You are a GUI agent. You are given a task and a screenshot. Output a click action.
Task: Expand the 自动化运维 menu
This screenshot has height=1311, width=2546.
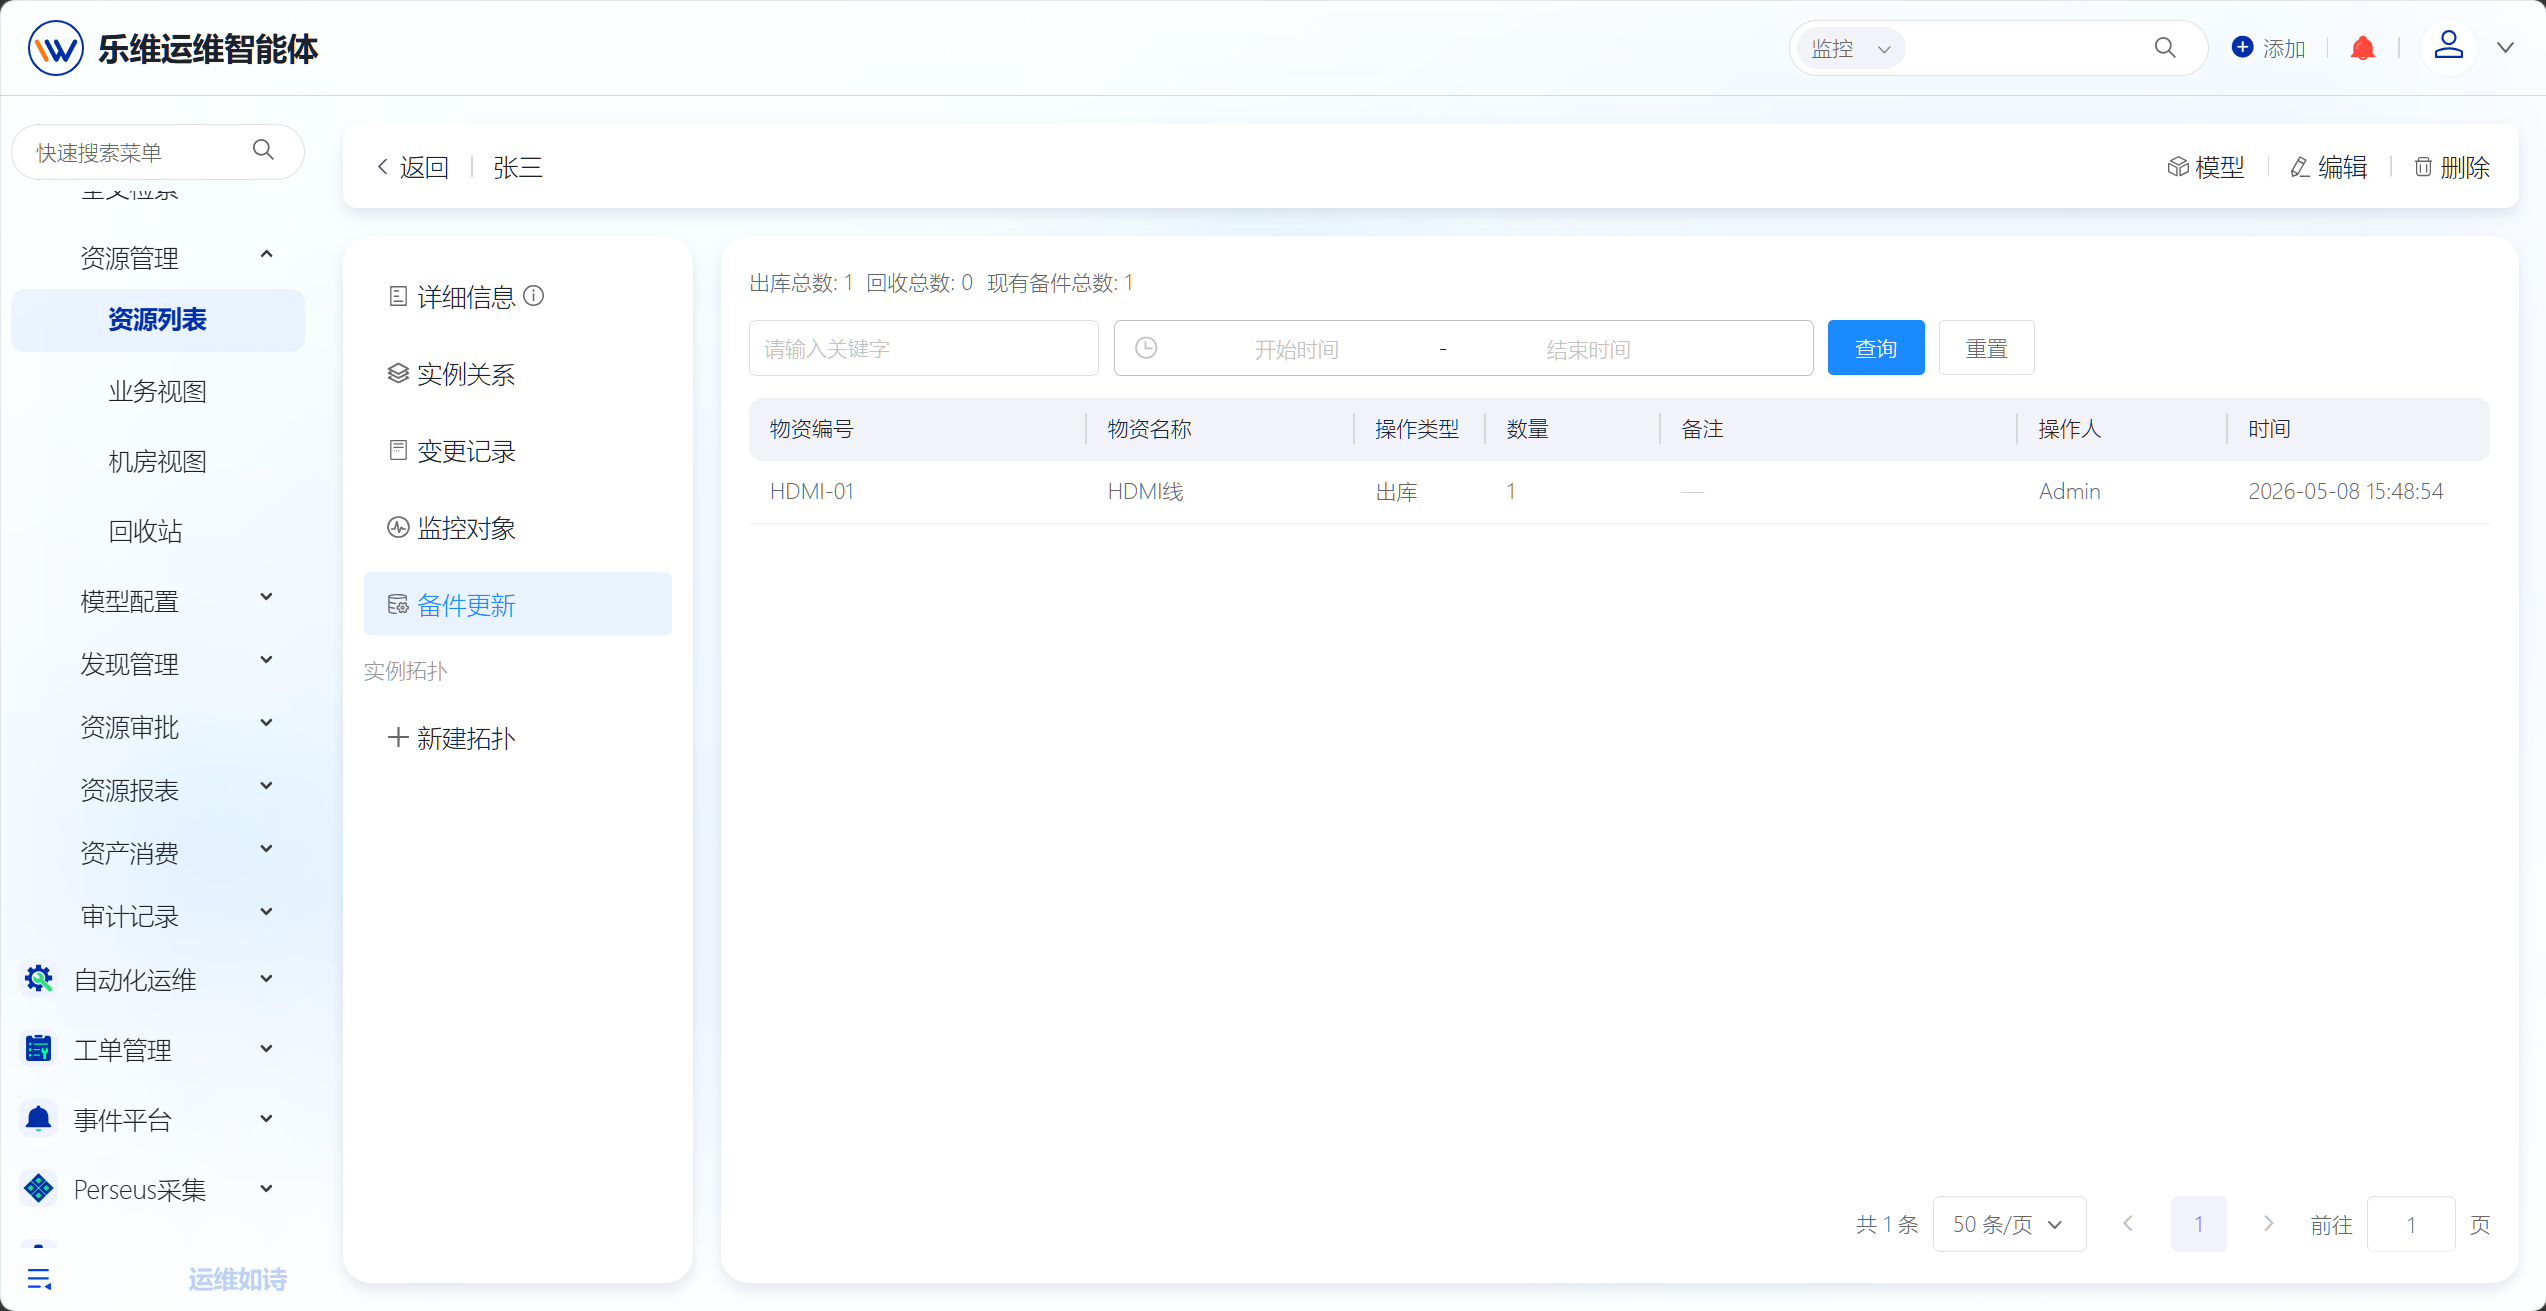pyautogui.click(x=266, y=979)
